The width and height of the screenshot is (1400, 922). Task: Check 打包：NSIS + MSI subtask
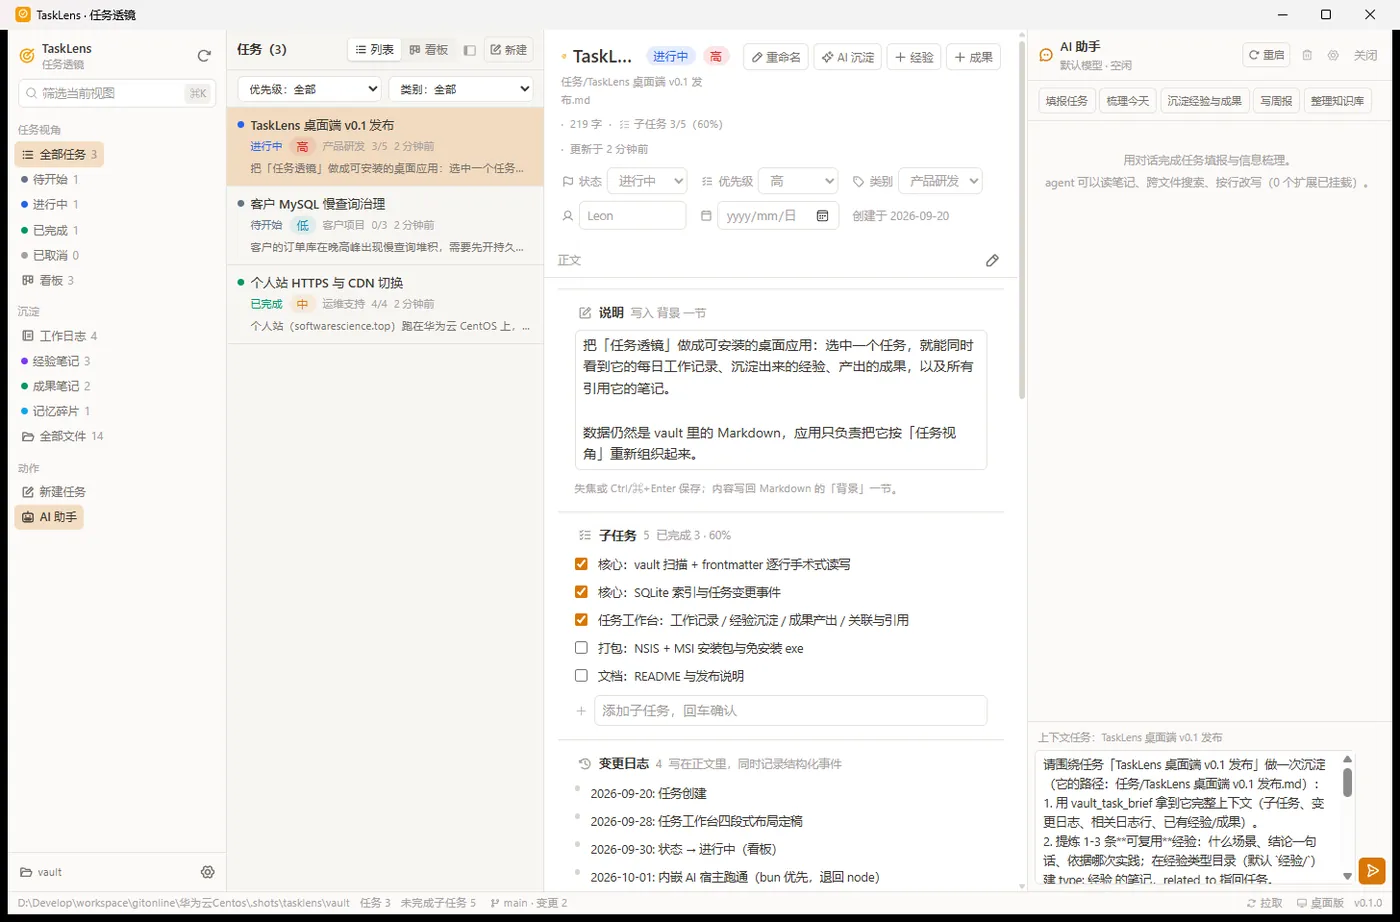(581, 648)
